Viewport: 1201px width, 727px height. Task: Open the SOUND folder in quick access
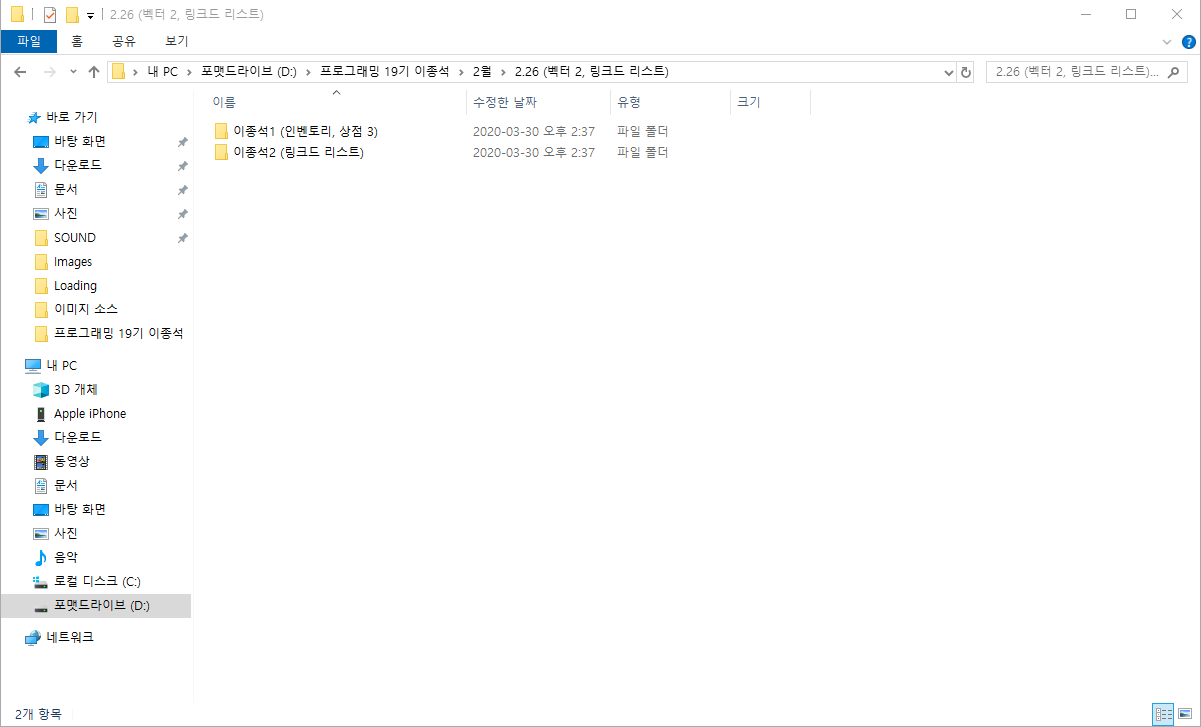[x=74, y=237]
